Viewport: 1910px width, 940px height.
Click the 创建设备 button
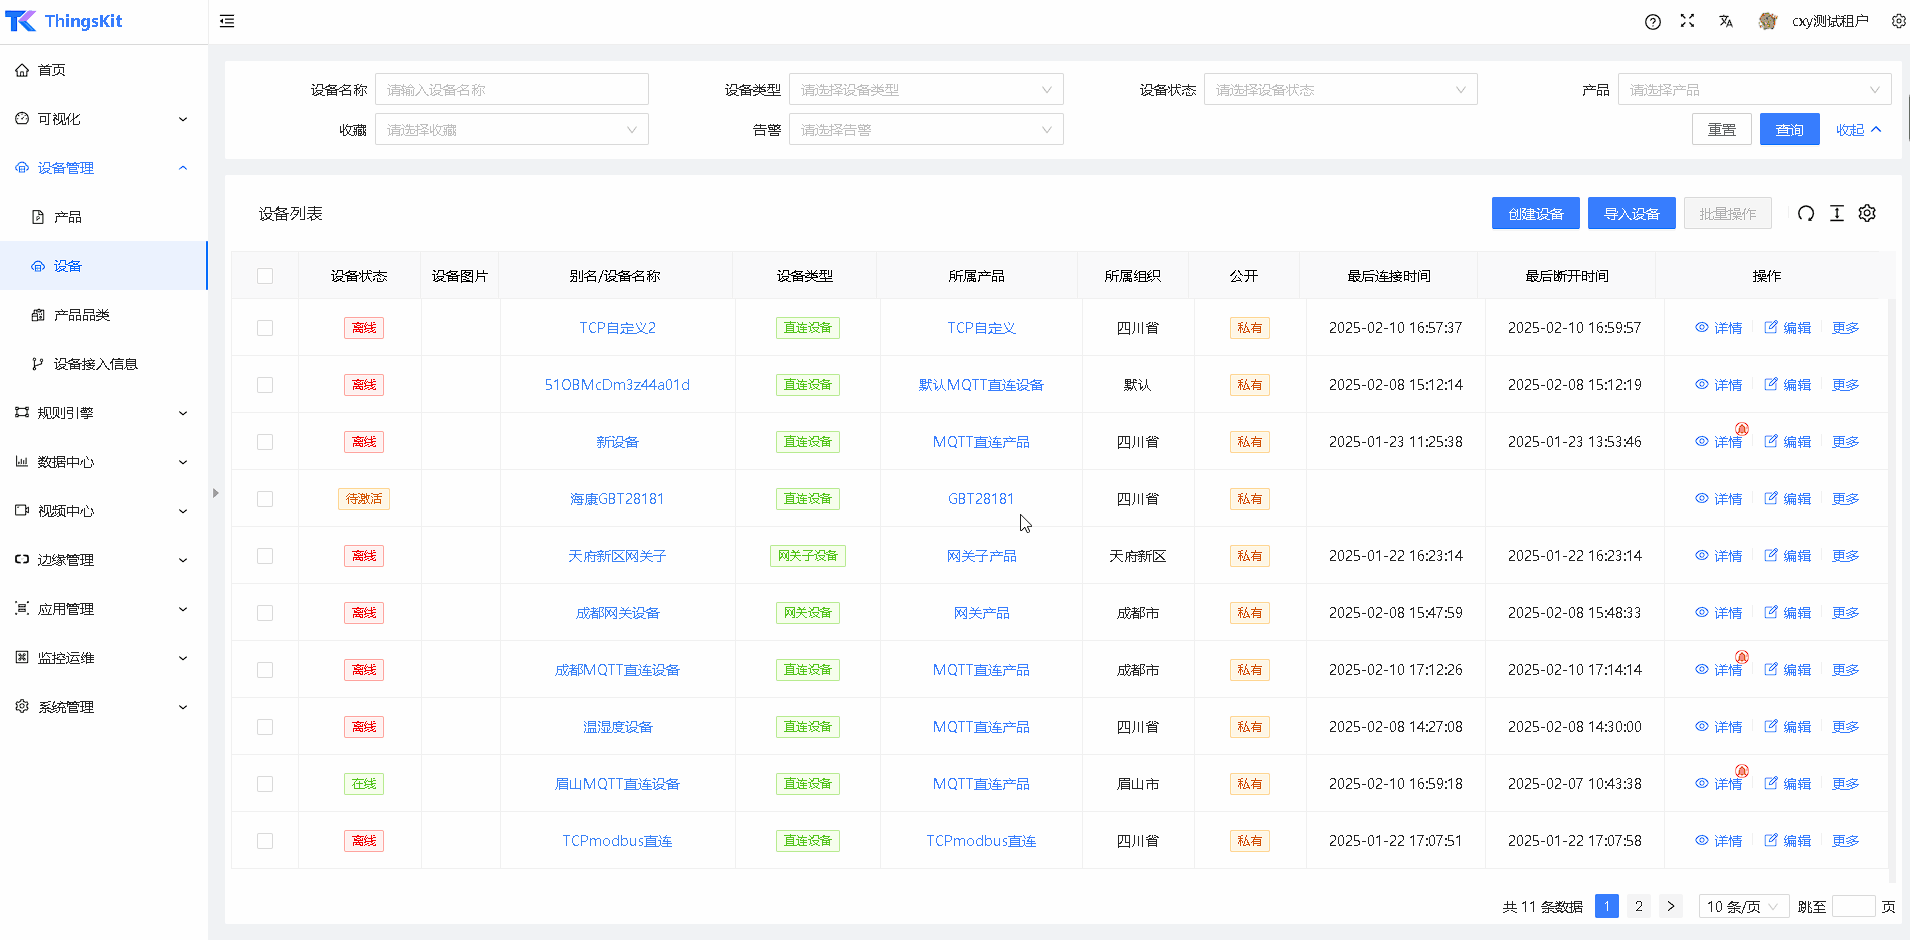tap(1535, 214)
